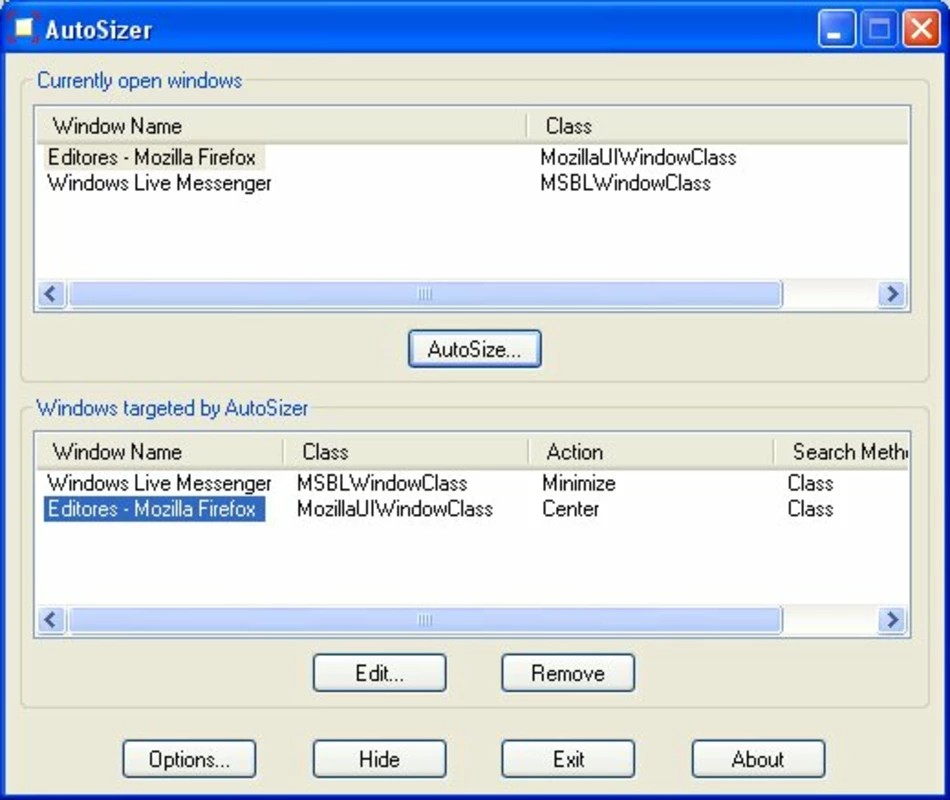This screenshot has width=950, height=800.
Task: Close the AutoSizer window
Action: pyautogui.click(x=922, y=28)
